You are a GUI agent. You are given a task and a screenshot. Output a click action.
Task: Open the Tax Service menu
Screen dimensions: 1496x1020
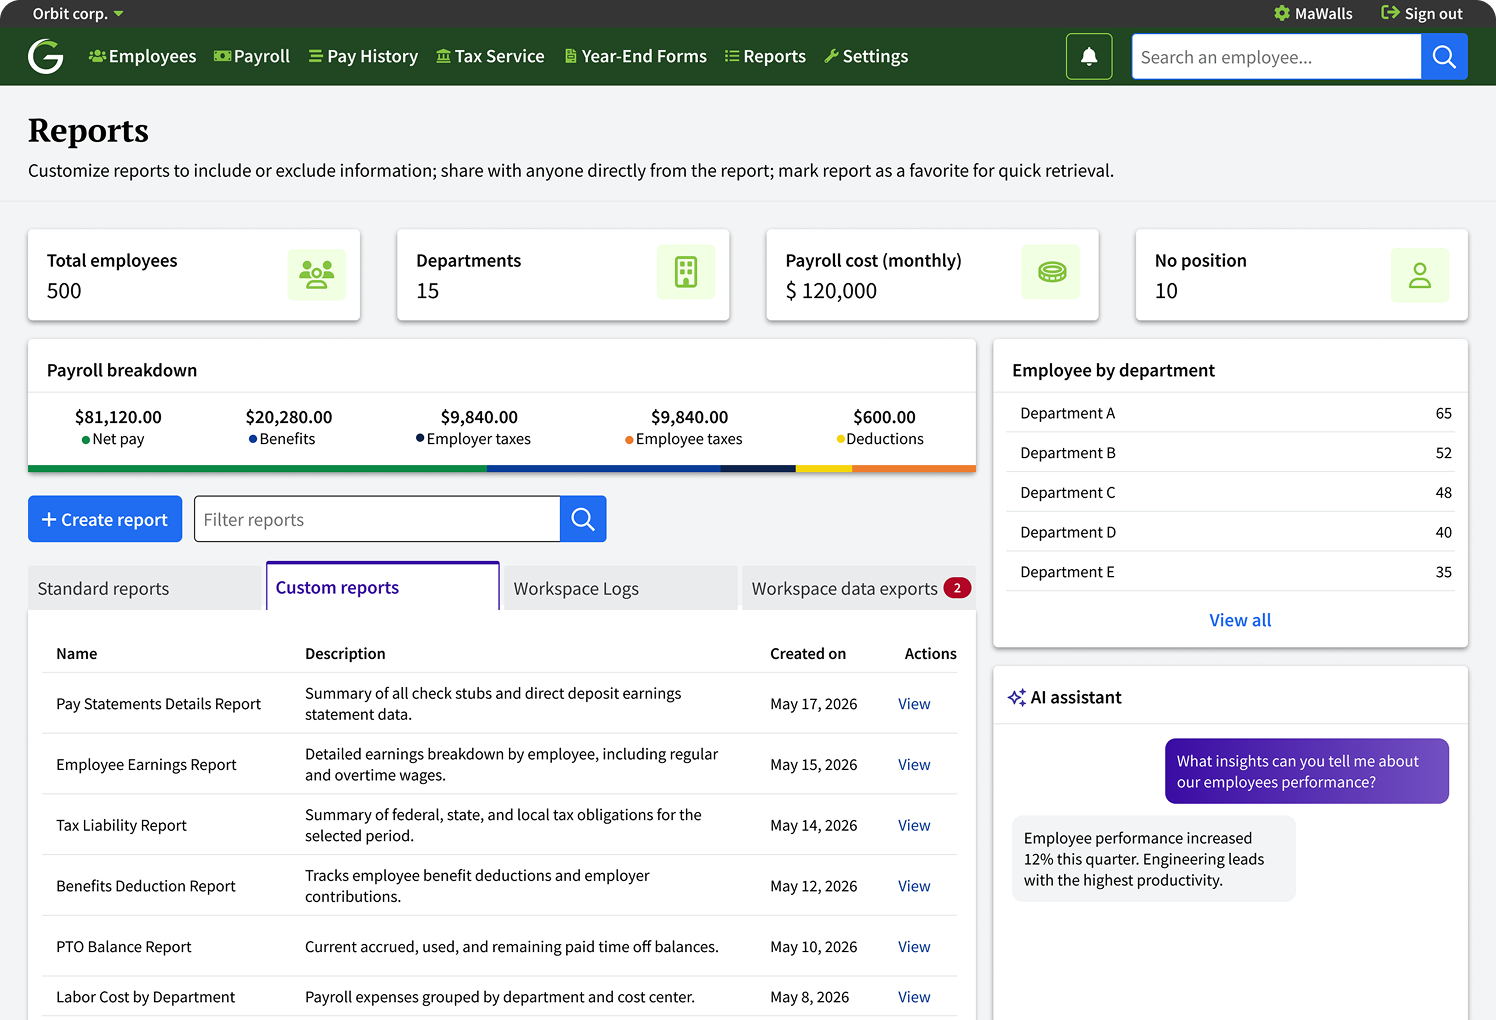pyautogui.click(x=490, y=57)
